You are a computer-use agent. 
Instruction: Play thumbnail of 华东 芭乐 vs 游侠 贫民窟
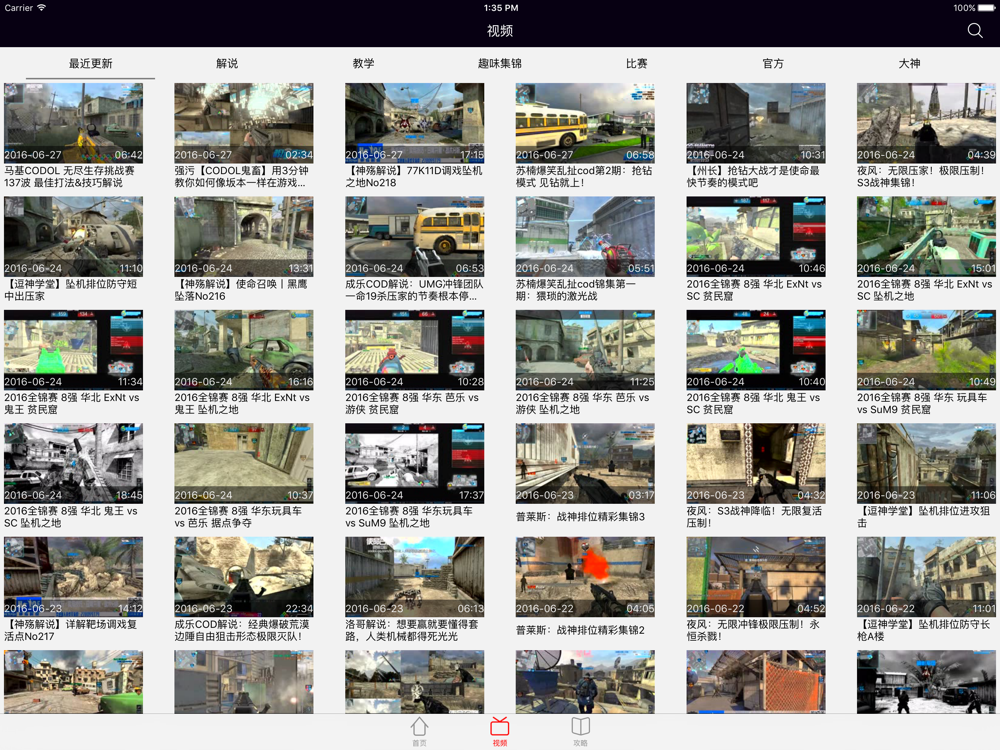point(415,349)
